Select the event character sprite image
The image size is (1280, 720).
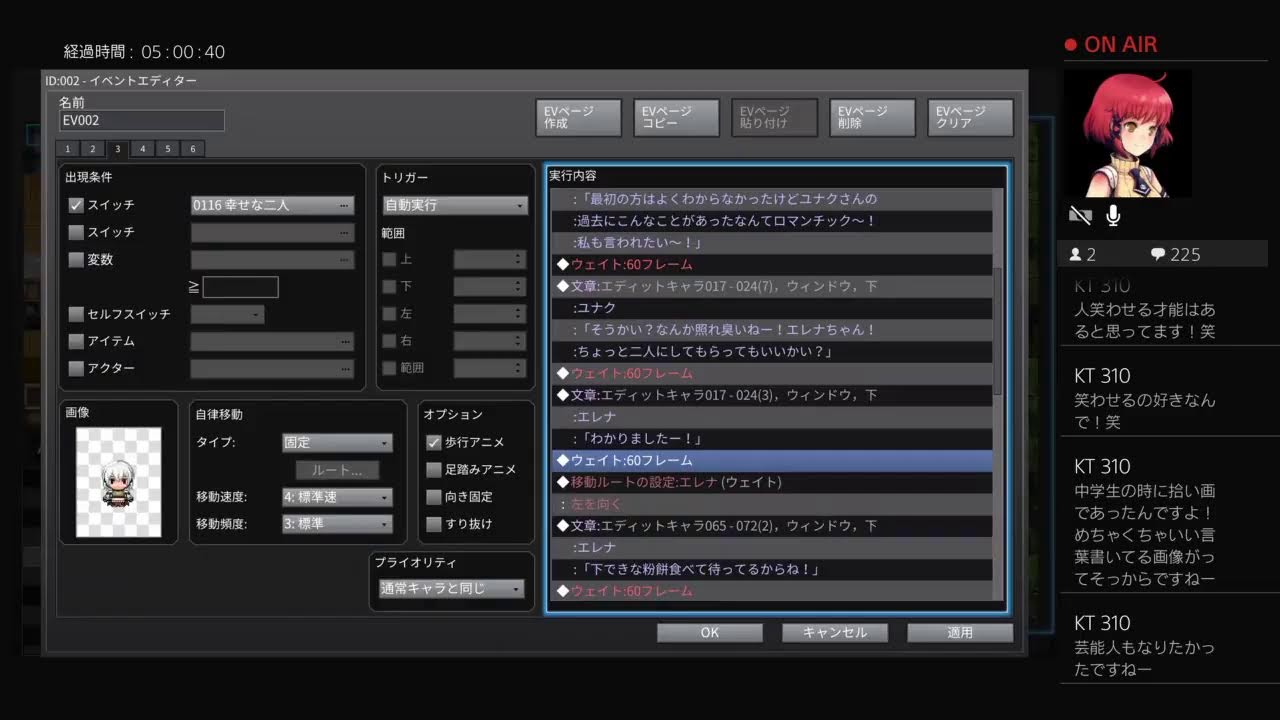(118, 482)
